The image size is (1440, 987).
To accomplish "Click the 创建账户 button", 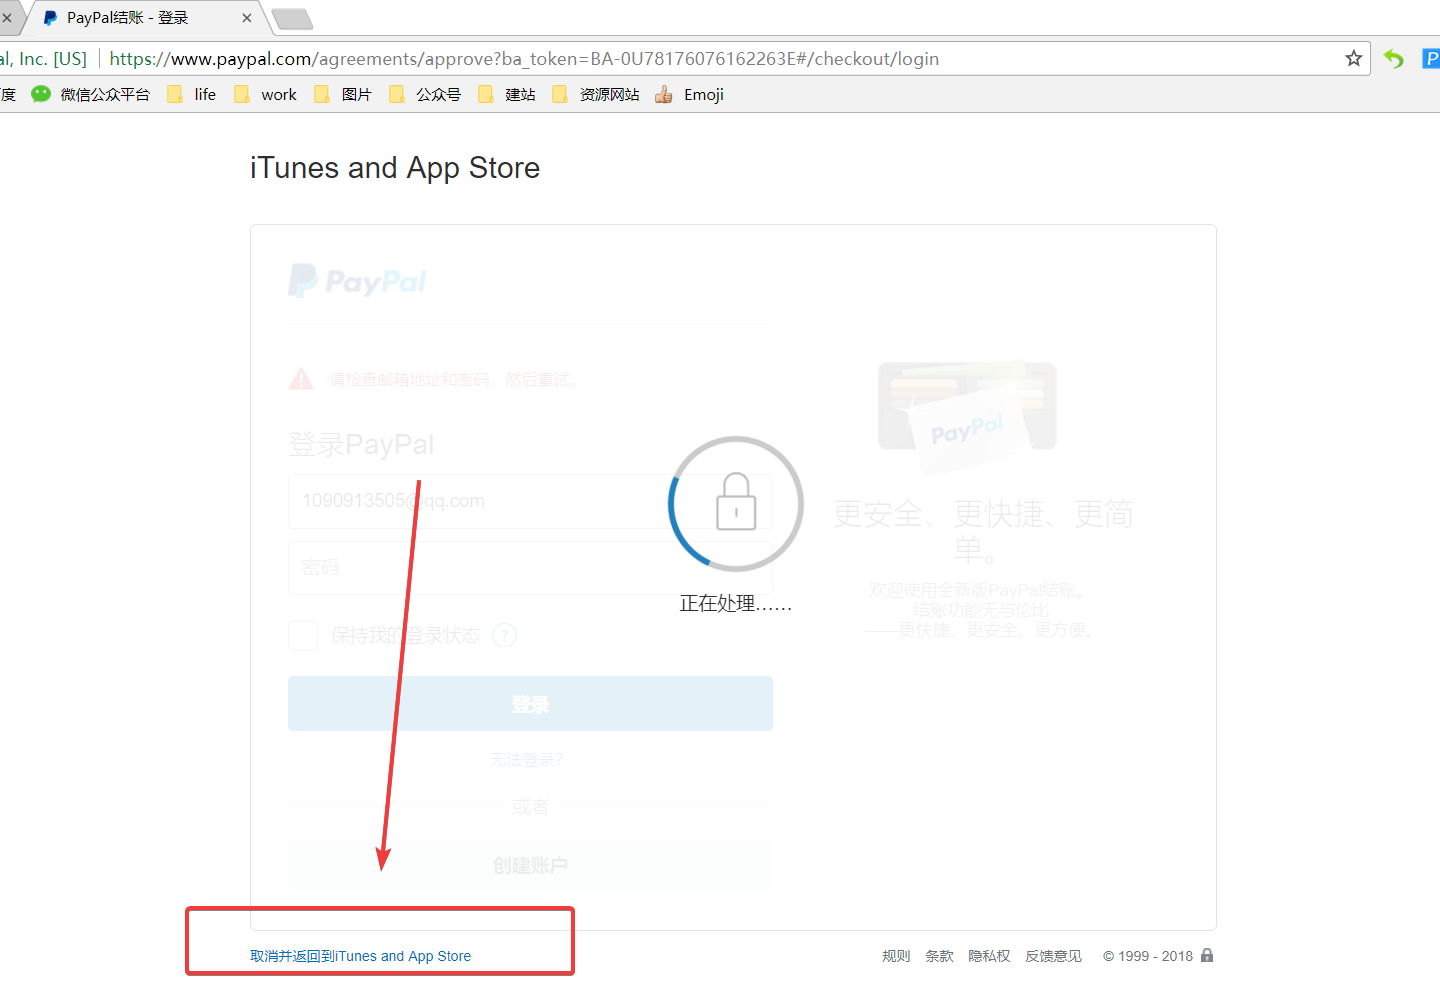I will tap(530, 865).
